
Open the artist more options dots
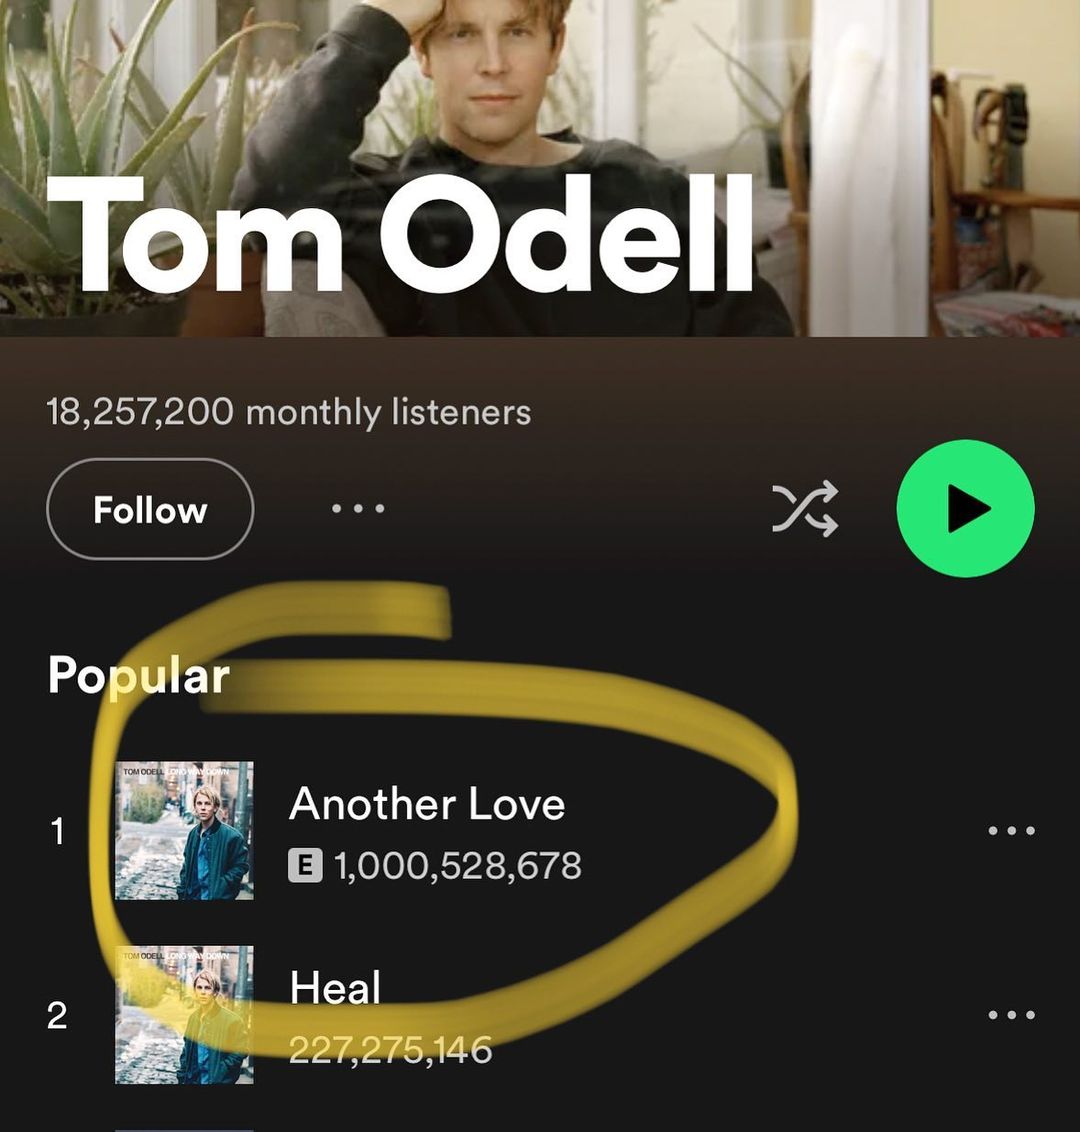[358, 509]
